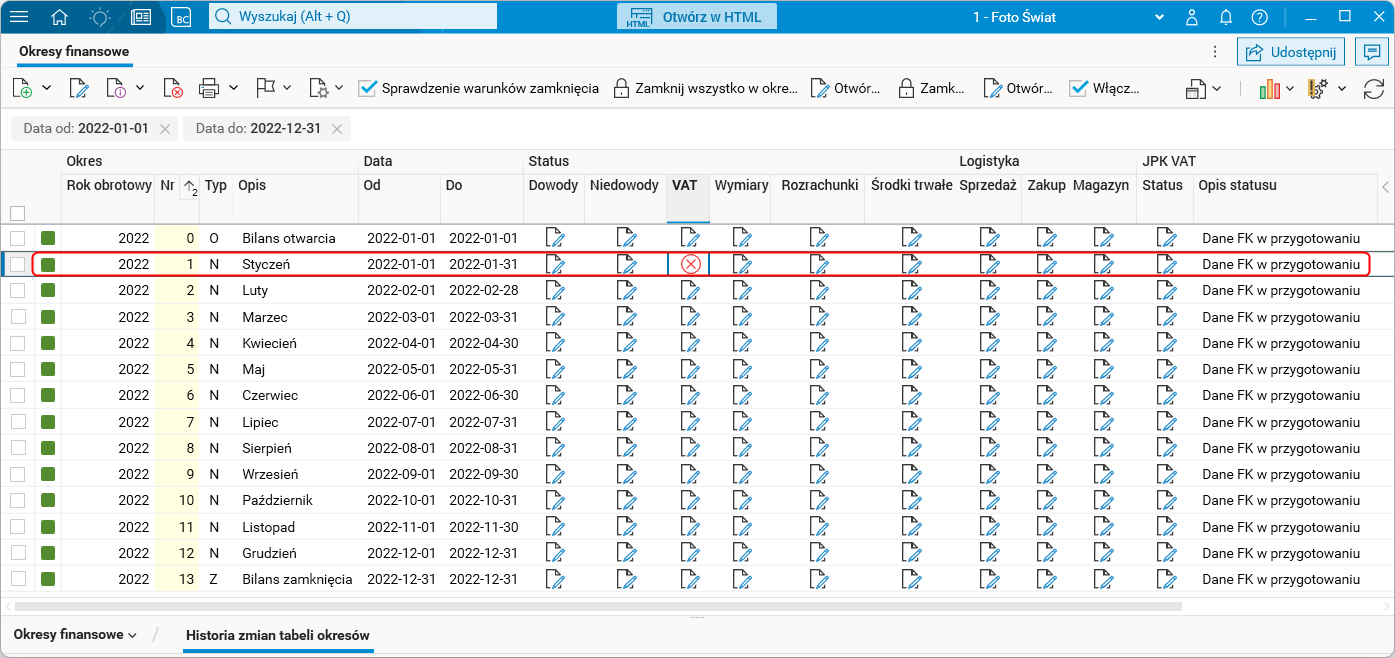Click Otwórz w HTML button
This screenshot has height=658, width=1395.
pyautogui.click(x=696, y=17)
